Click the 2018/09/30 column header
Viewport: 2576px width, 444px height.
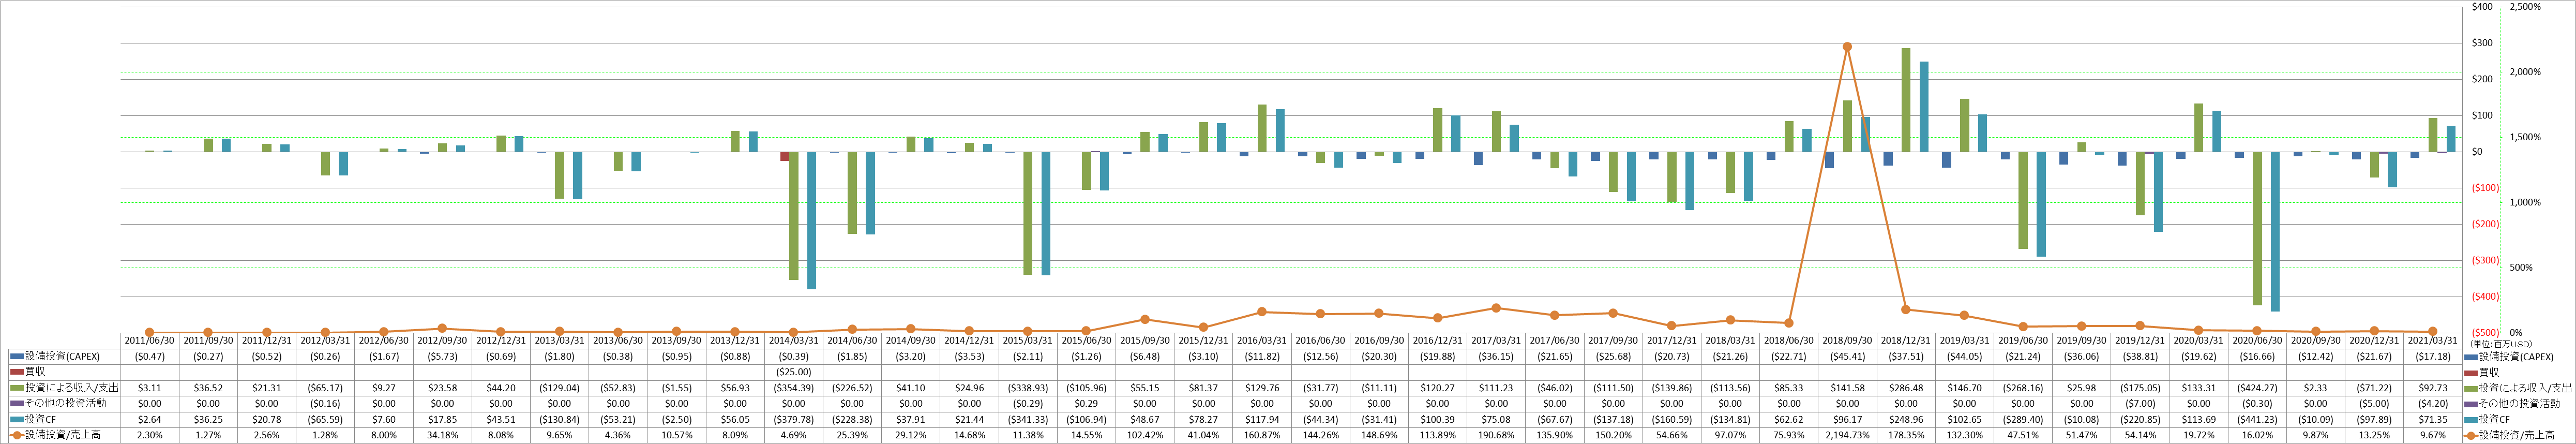pyautogui.click(x=1848, y=341)
